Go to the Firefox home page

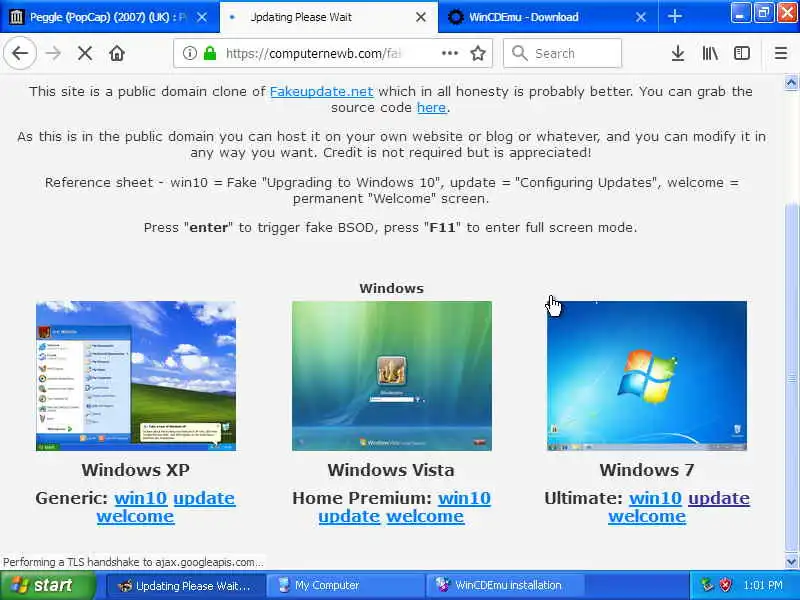coord(117,53)
